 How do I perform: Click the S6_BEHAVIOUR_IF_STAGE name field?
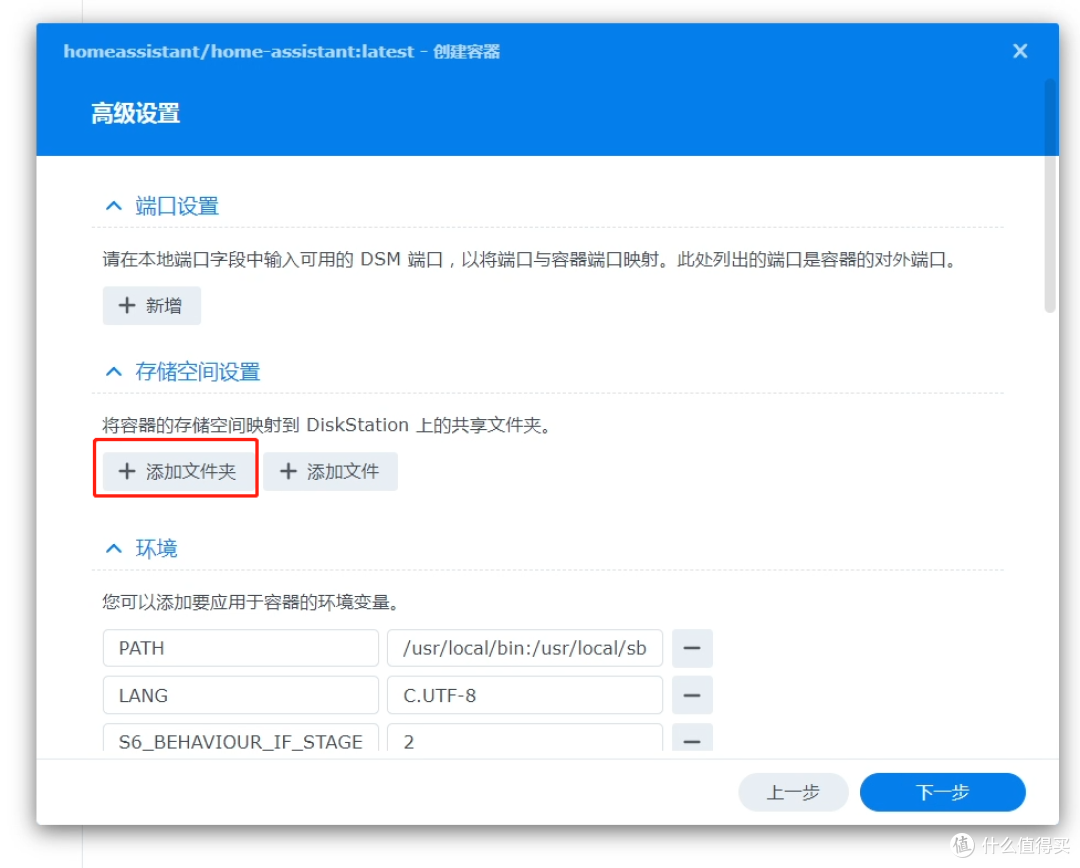pos(240,740)
